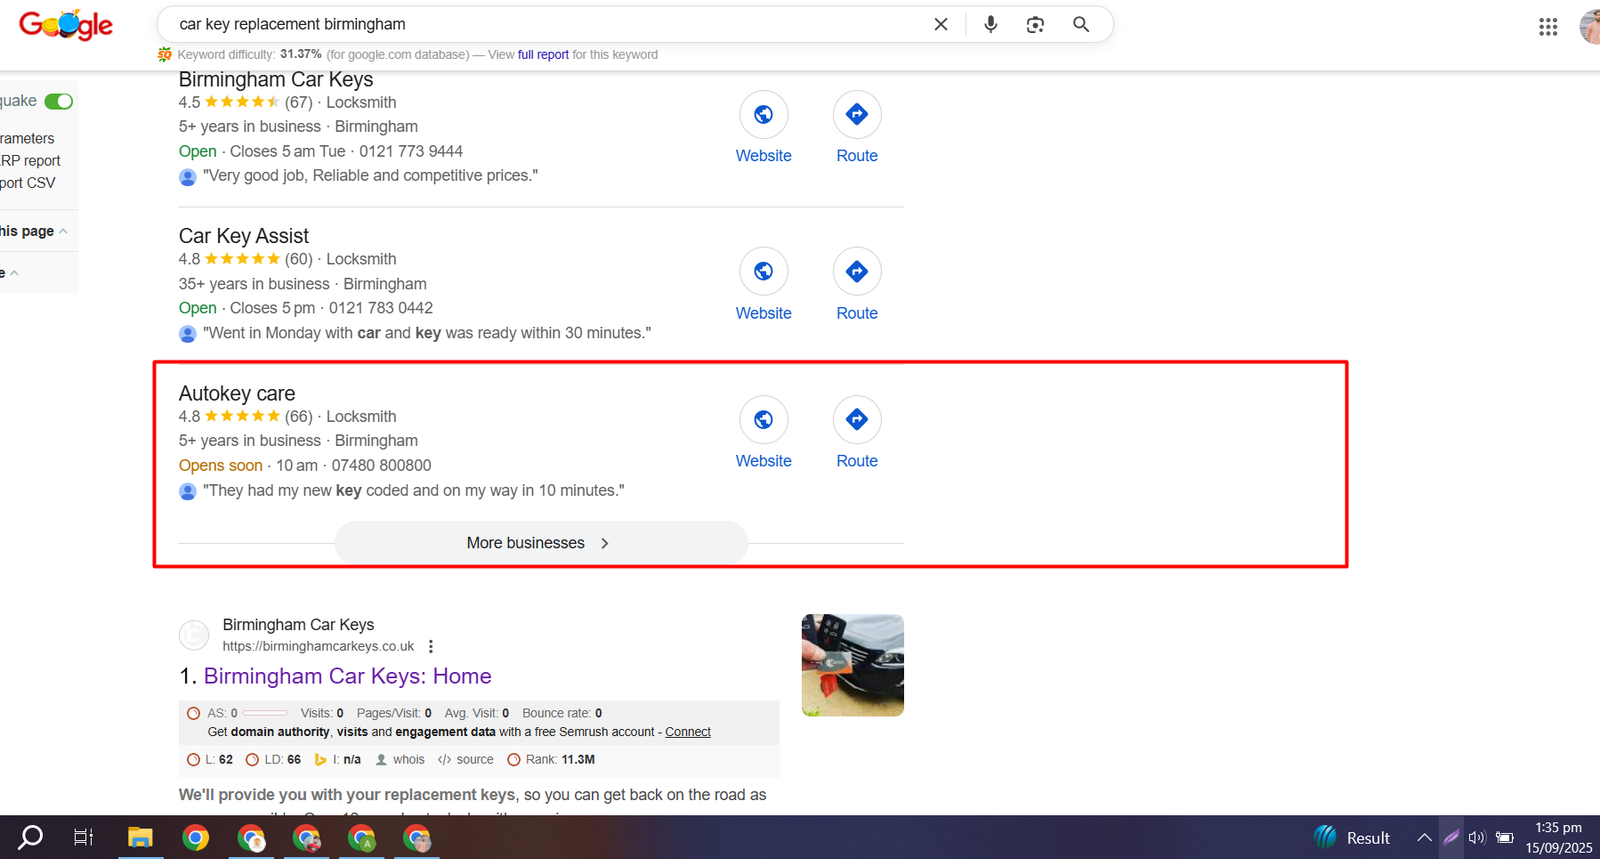View full report for keyword difficulty

543,55
